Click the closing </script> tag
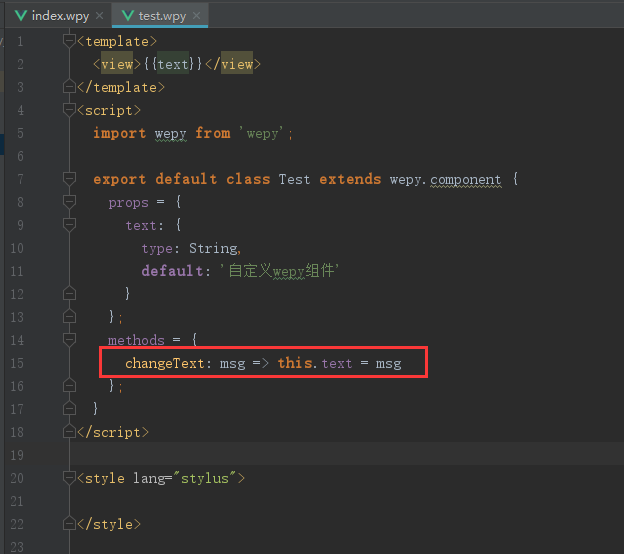This screenshot has width=624, height=554. (113, 432)
